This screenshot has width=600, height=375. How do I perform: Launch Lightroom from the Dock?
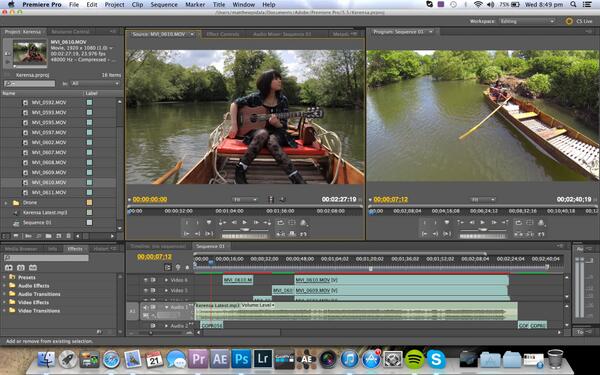point(263,359)
